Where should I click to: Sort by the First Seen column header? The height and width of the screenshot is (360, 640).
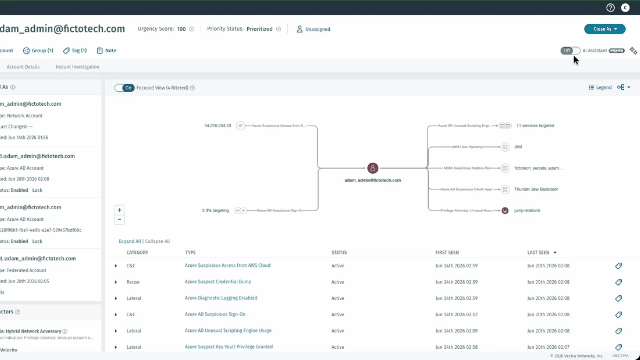tap(447, 253)
